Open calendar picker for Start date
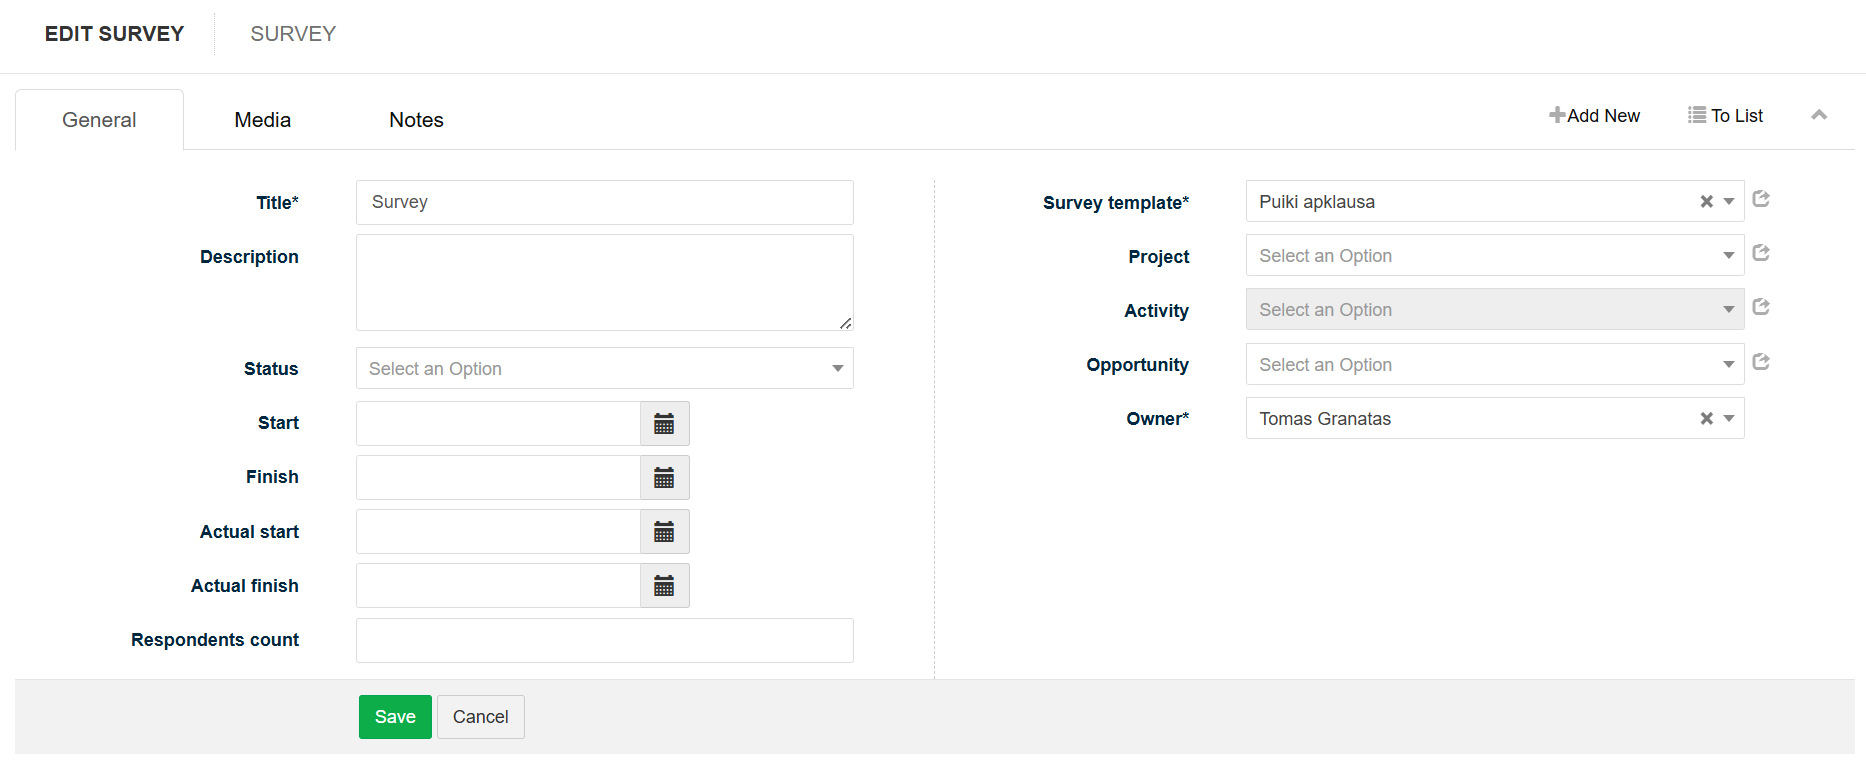 pos(664,424)
